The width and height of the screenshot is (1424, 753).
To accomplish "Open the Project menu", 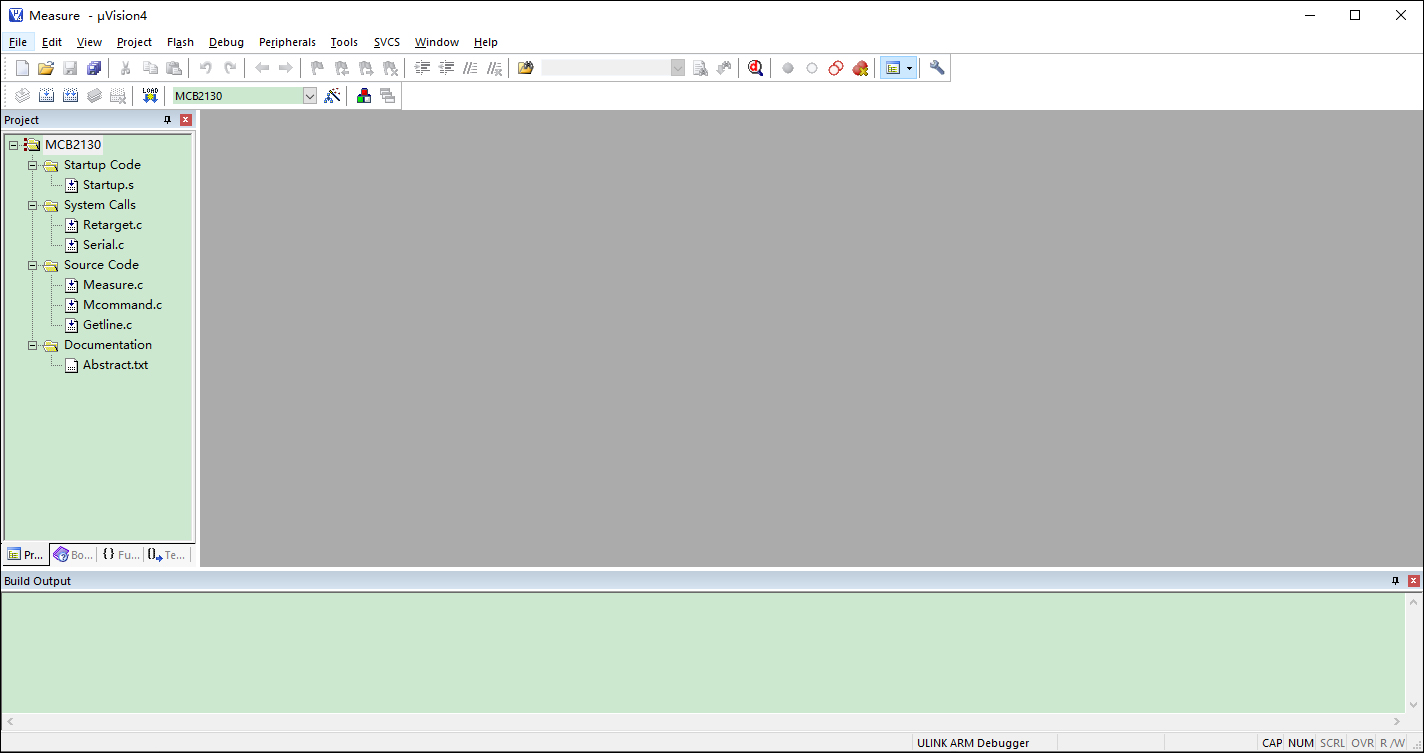I will point(134,42).
